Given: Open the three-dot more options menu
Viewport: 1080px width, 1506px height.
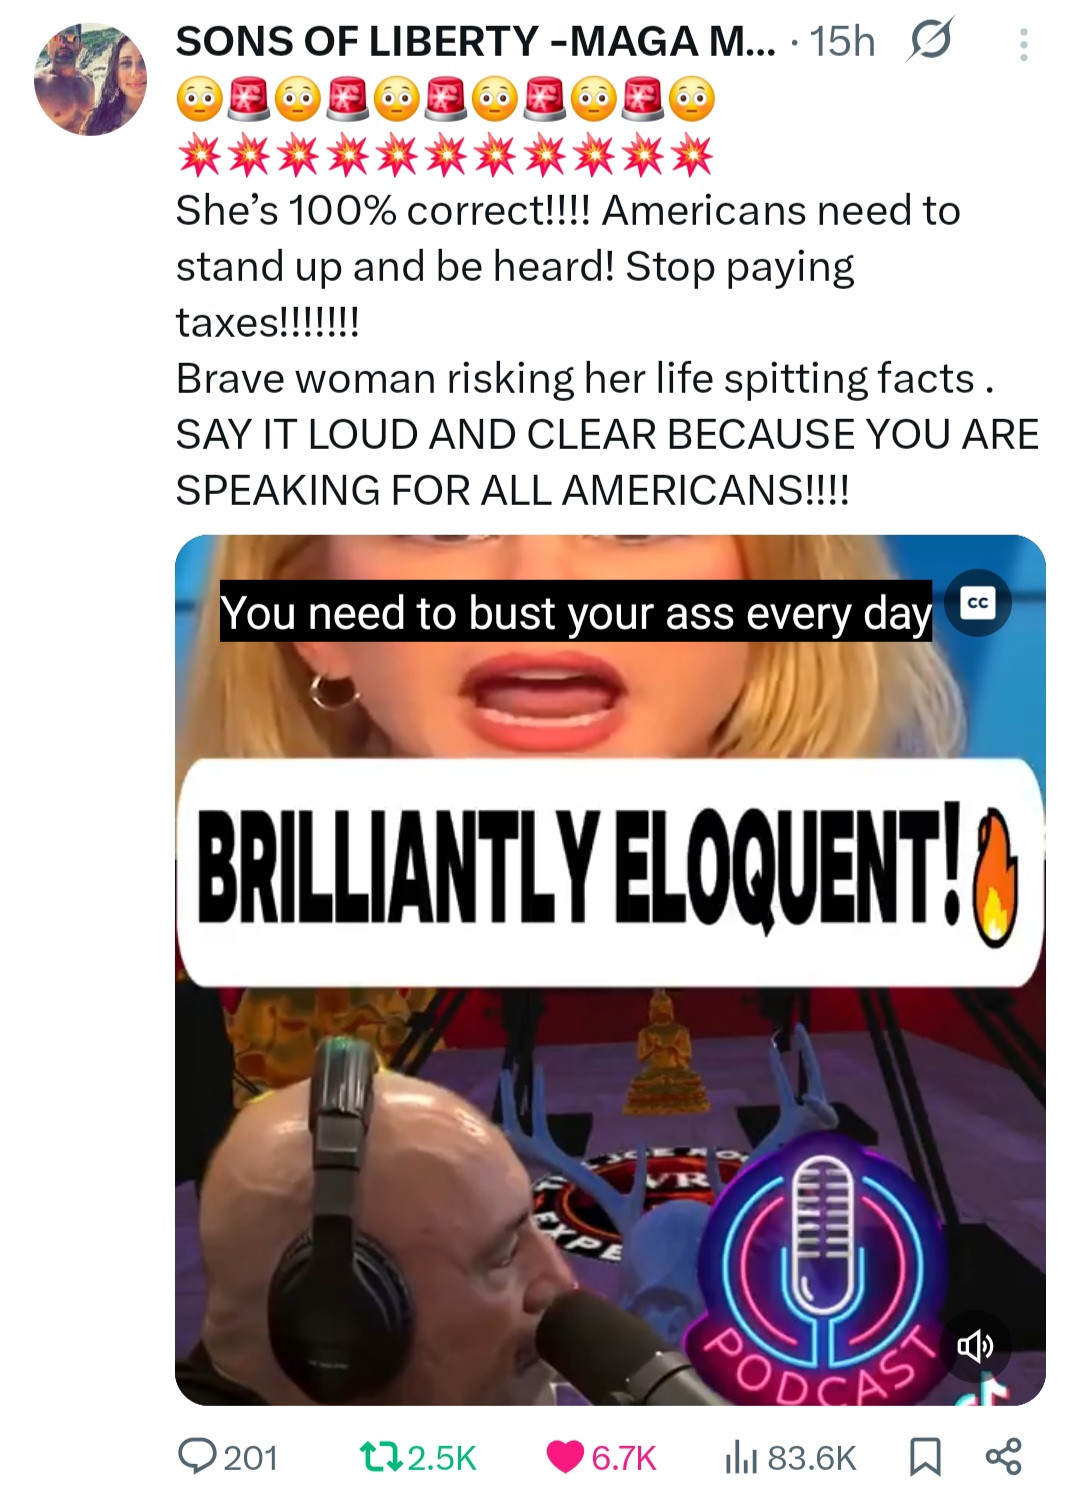Looking at the screenshot, I should click(x=1023, y=45).
